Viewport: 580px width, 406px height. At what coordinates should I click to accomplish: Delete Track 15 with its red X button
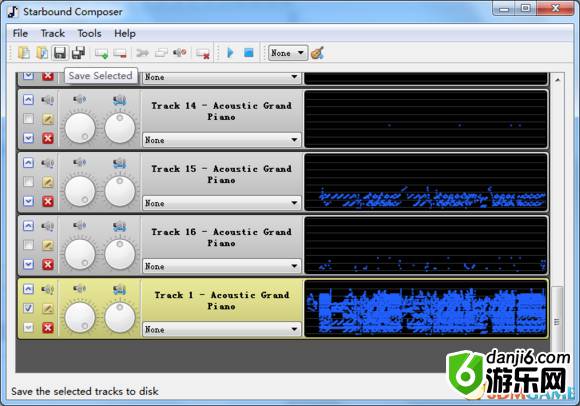tap(48, 202)
